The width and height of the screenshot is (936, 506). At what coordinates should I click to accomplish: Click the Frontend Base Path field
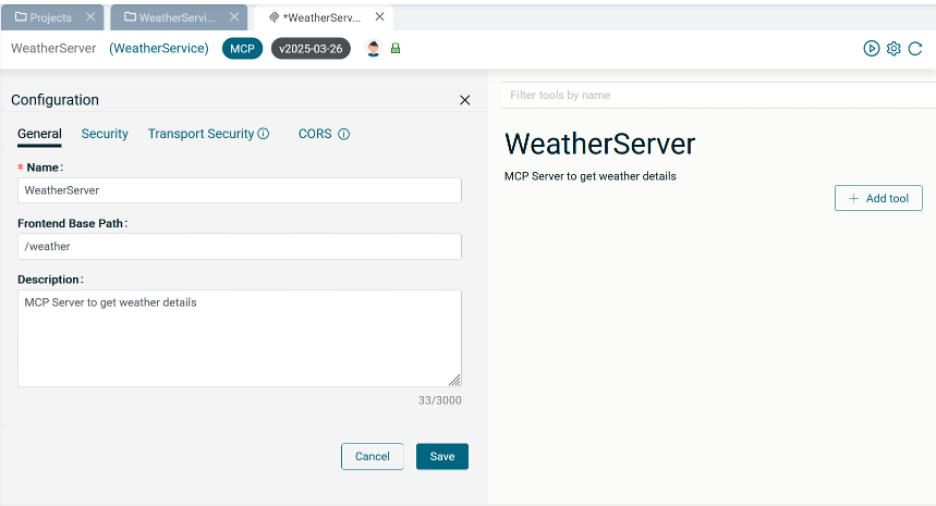[239, 246]
